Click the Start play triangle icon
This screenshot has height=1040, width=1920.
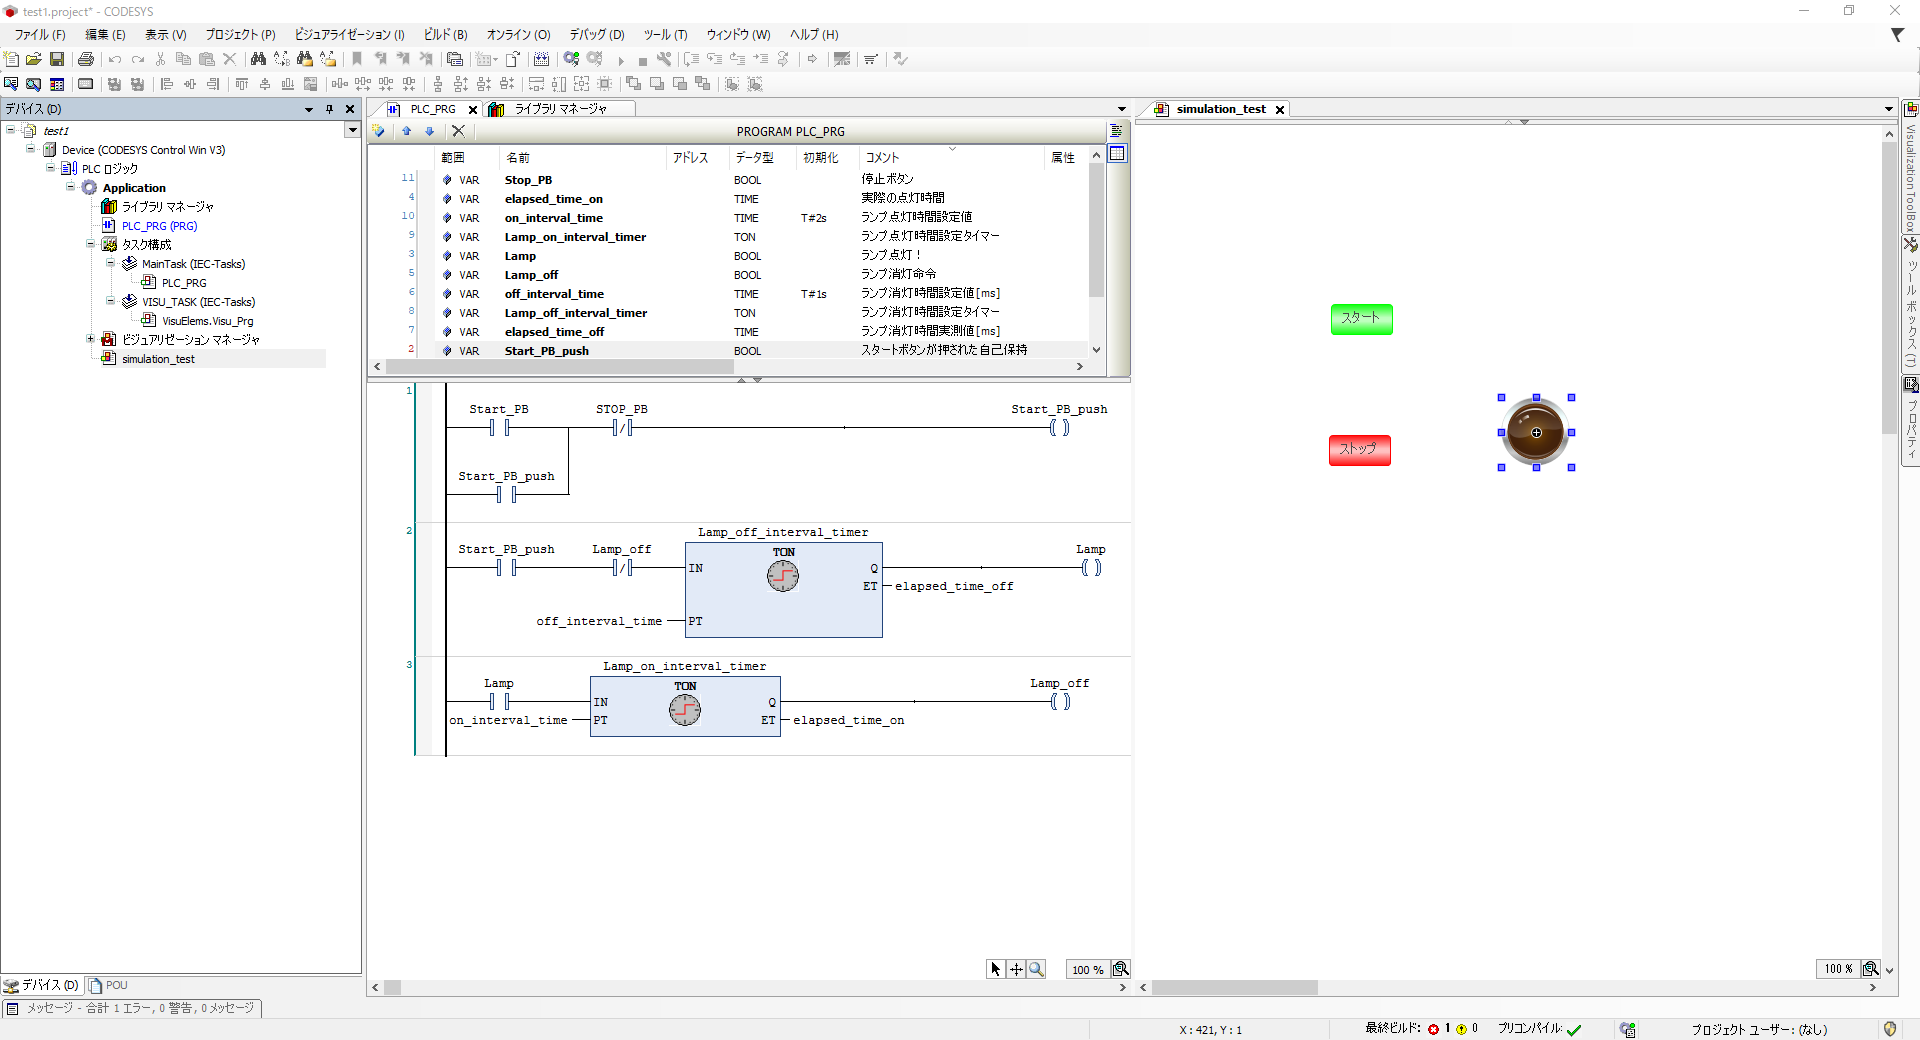click(621, 60)
